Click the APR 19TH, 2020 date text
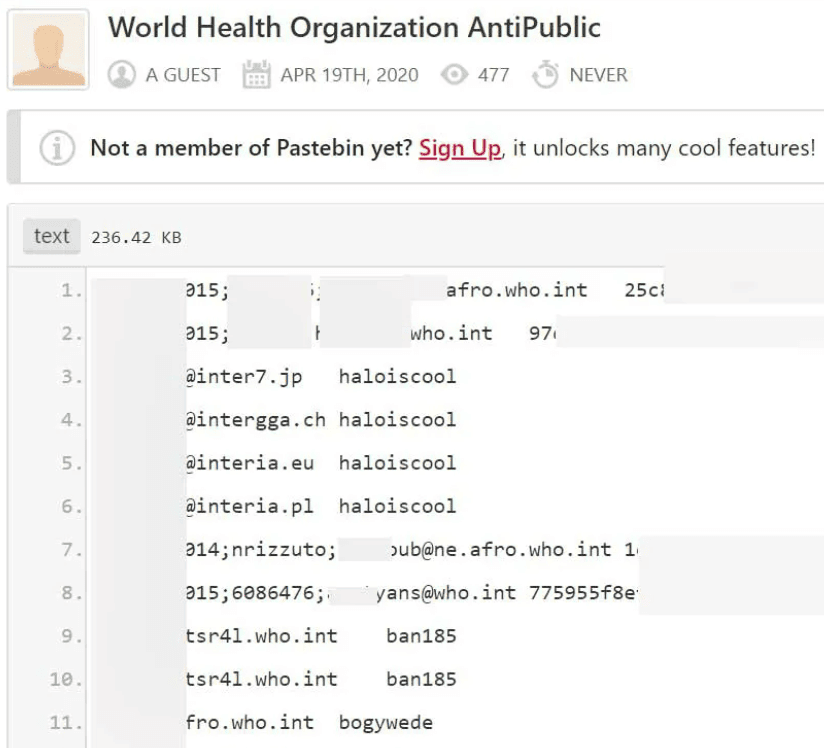The width and height of the screenshot is (824, 748). (349, 75)
